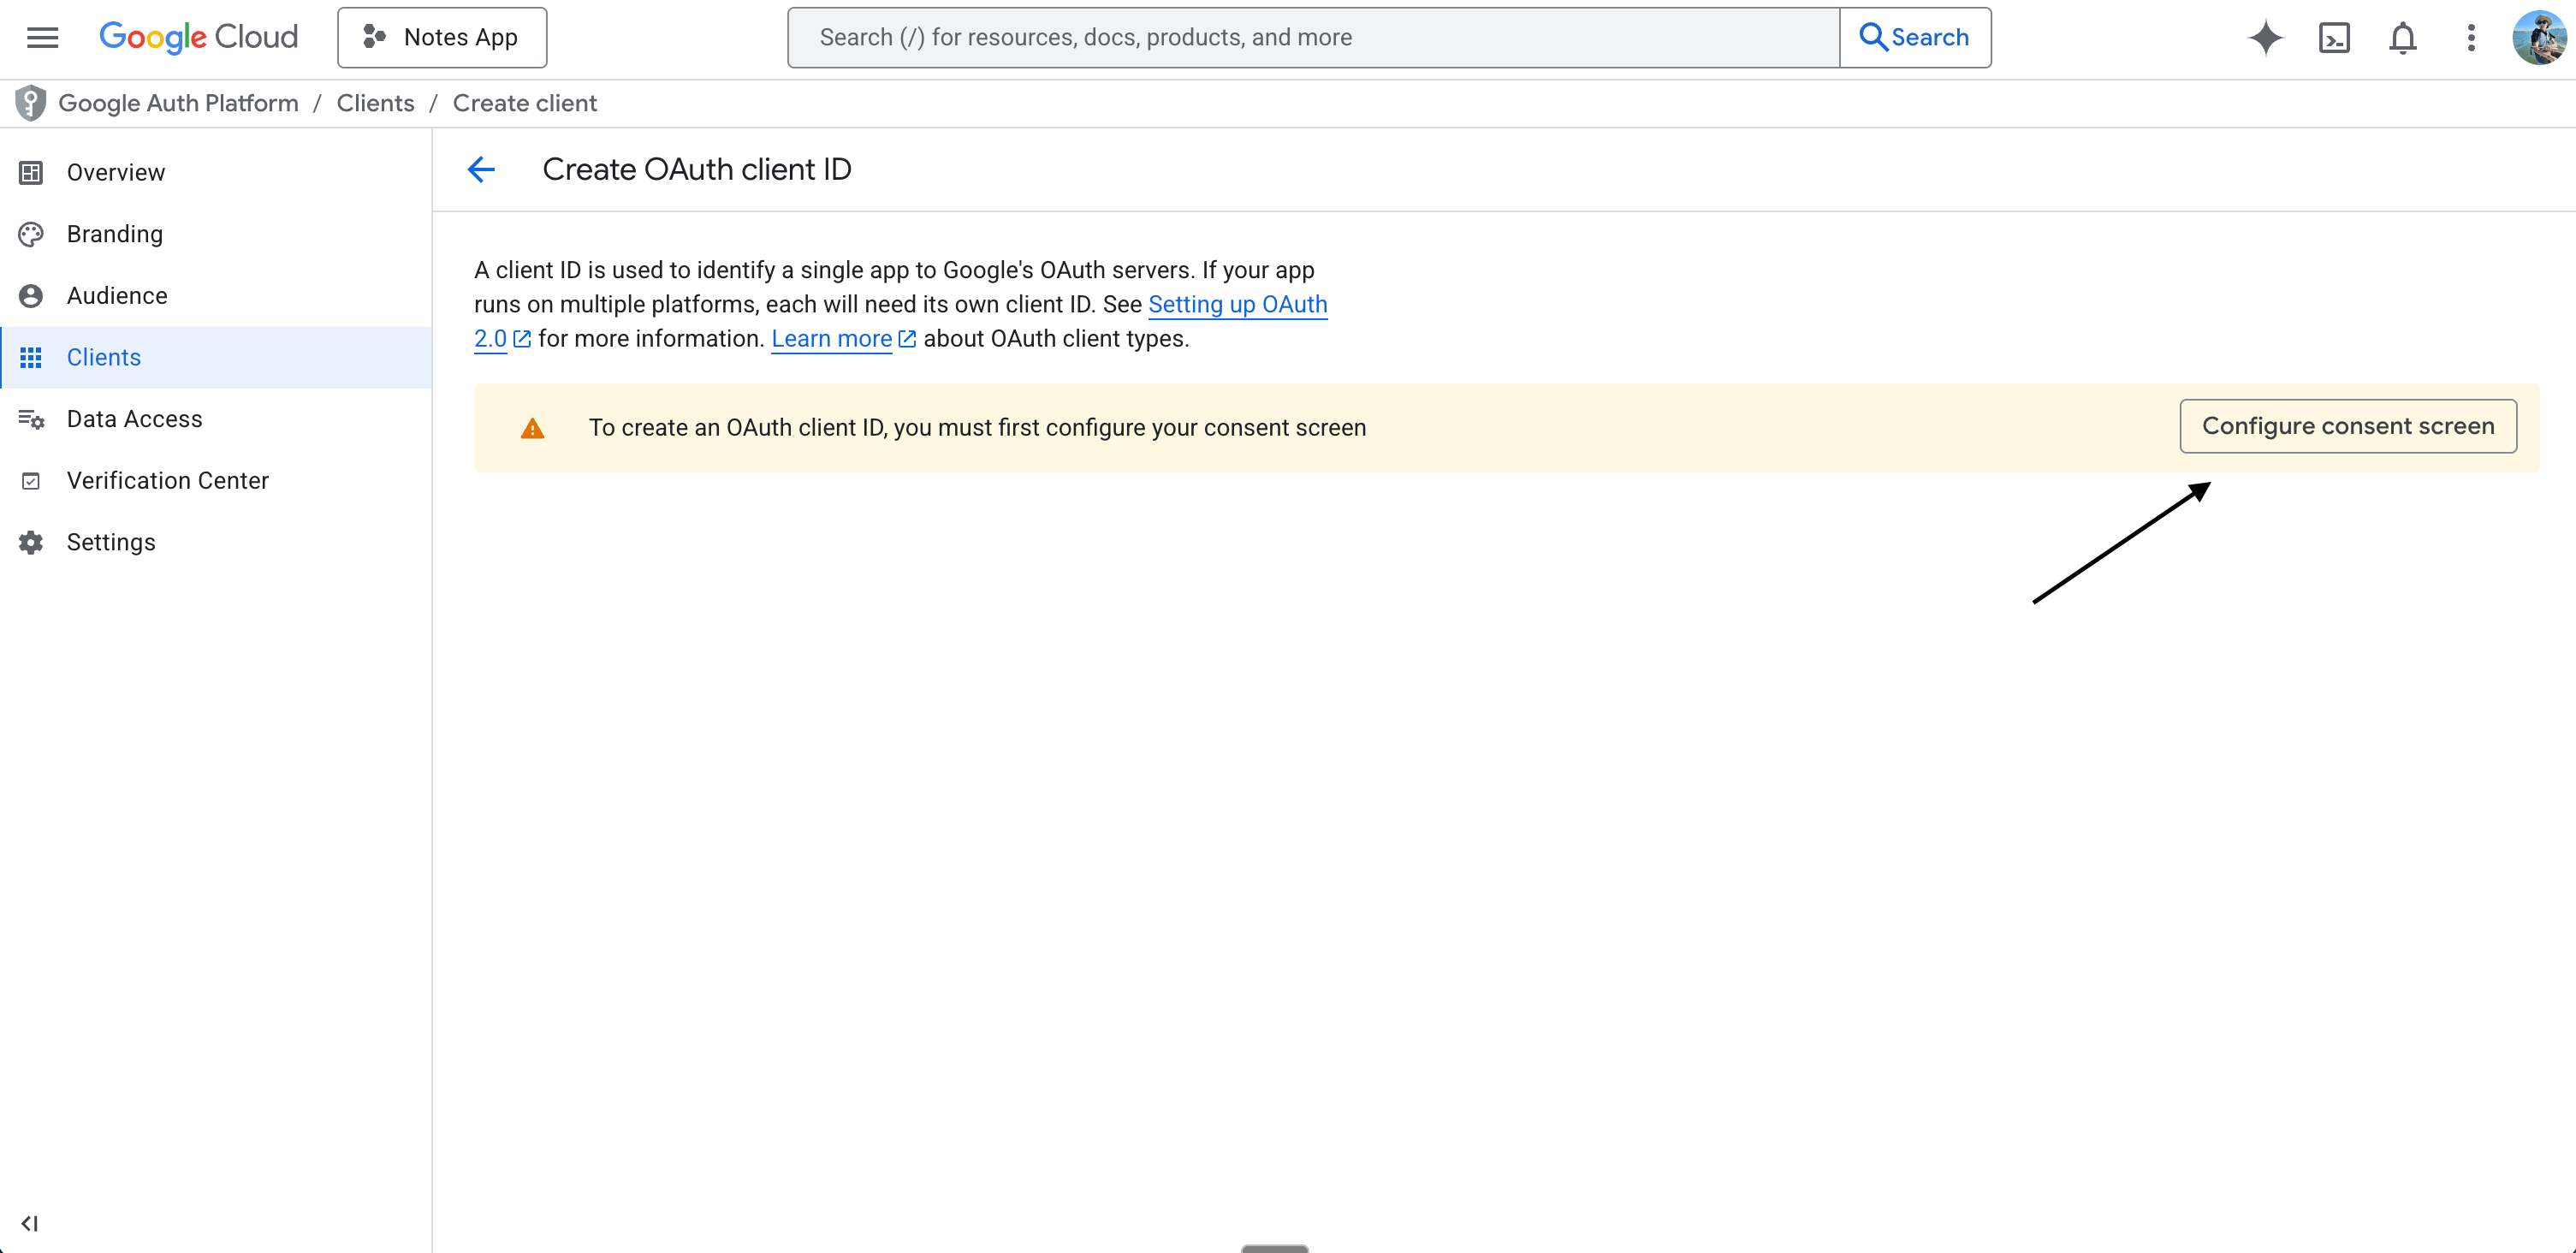Open the account profile avatar
2576x1253 pixels.
2539,38
